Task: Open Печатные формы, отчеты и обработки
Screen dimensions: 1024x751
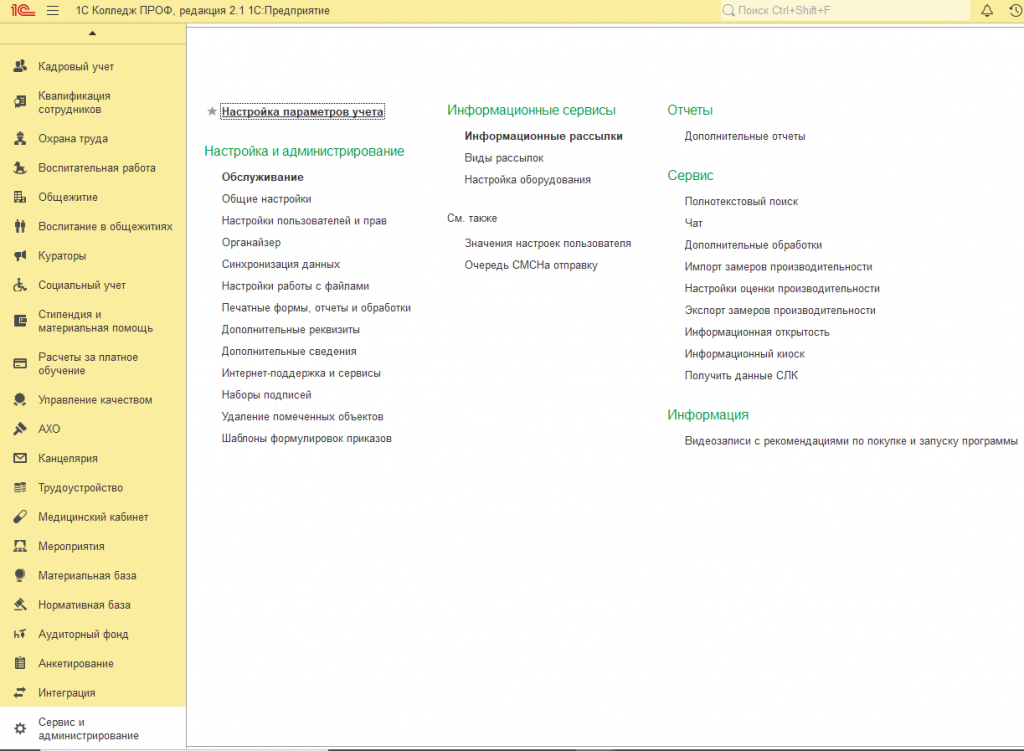Action: tap(316, 308)
